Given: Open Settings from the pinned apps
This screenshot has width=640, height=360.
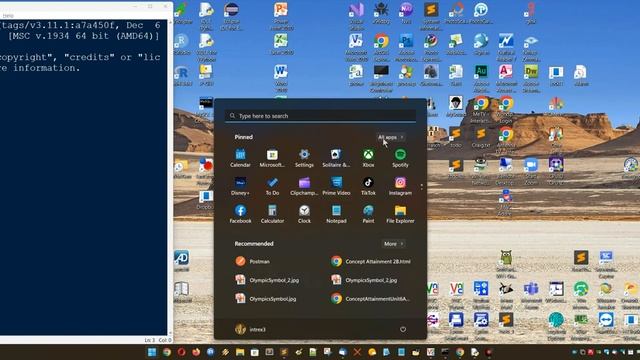Looking at the screenshot, I should coord(304,158).
